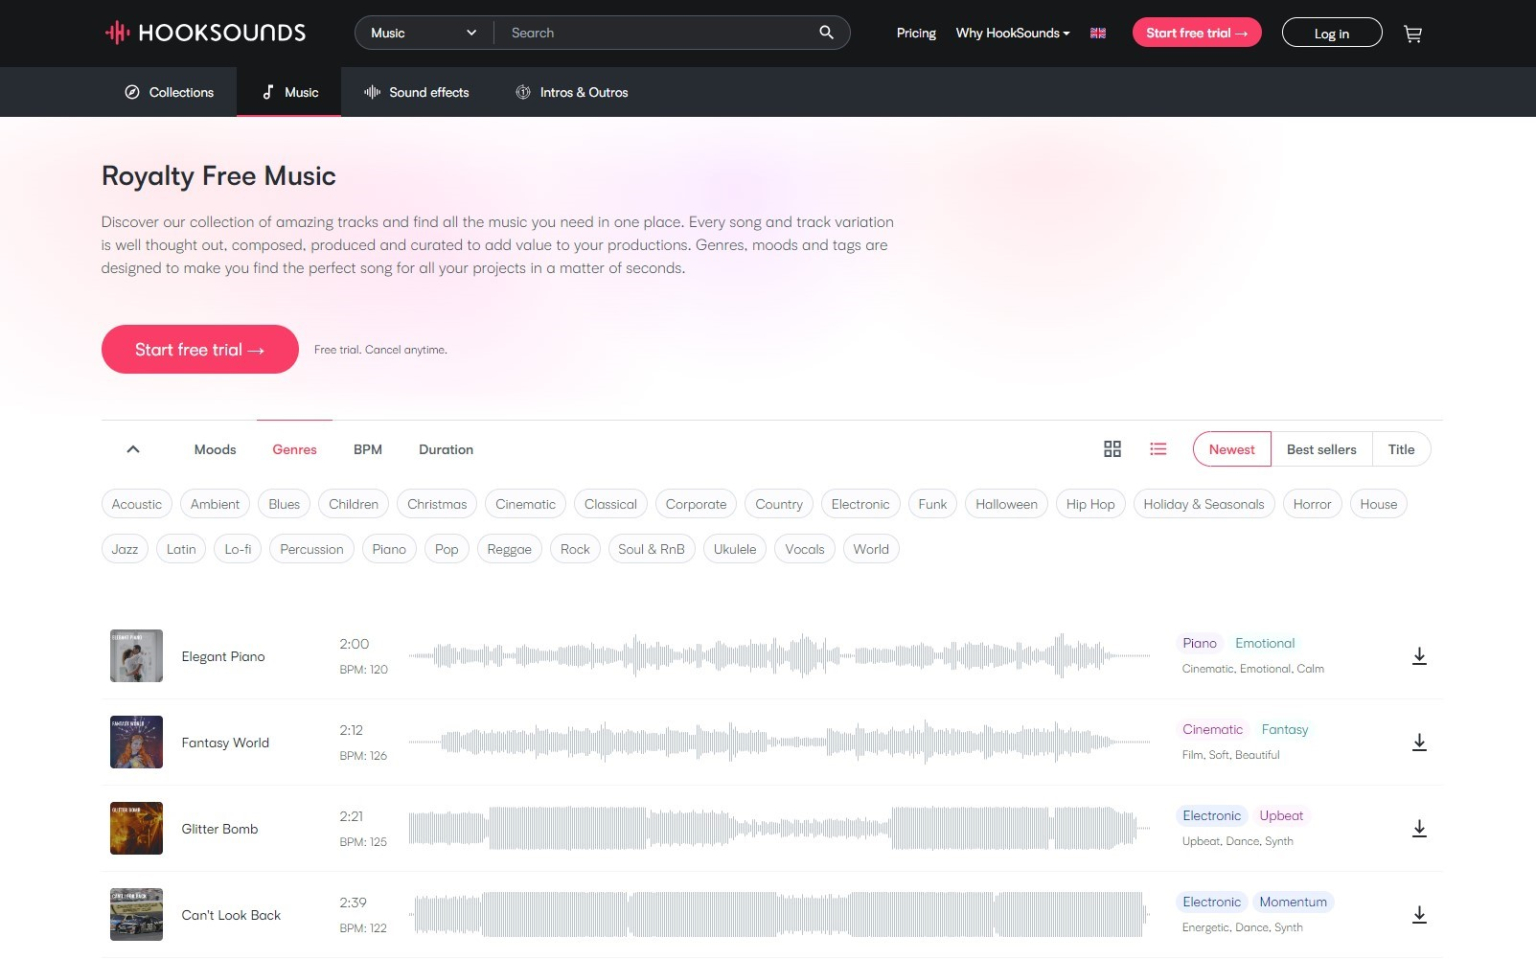Click the HookSounds logo
The image size is (1536, 960).
(205, 32)
